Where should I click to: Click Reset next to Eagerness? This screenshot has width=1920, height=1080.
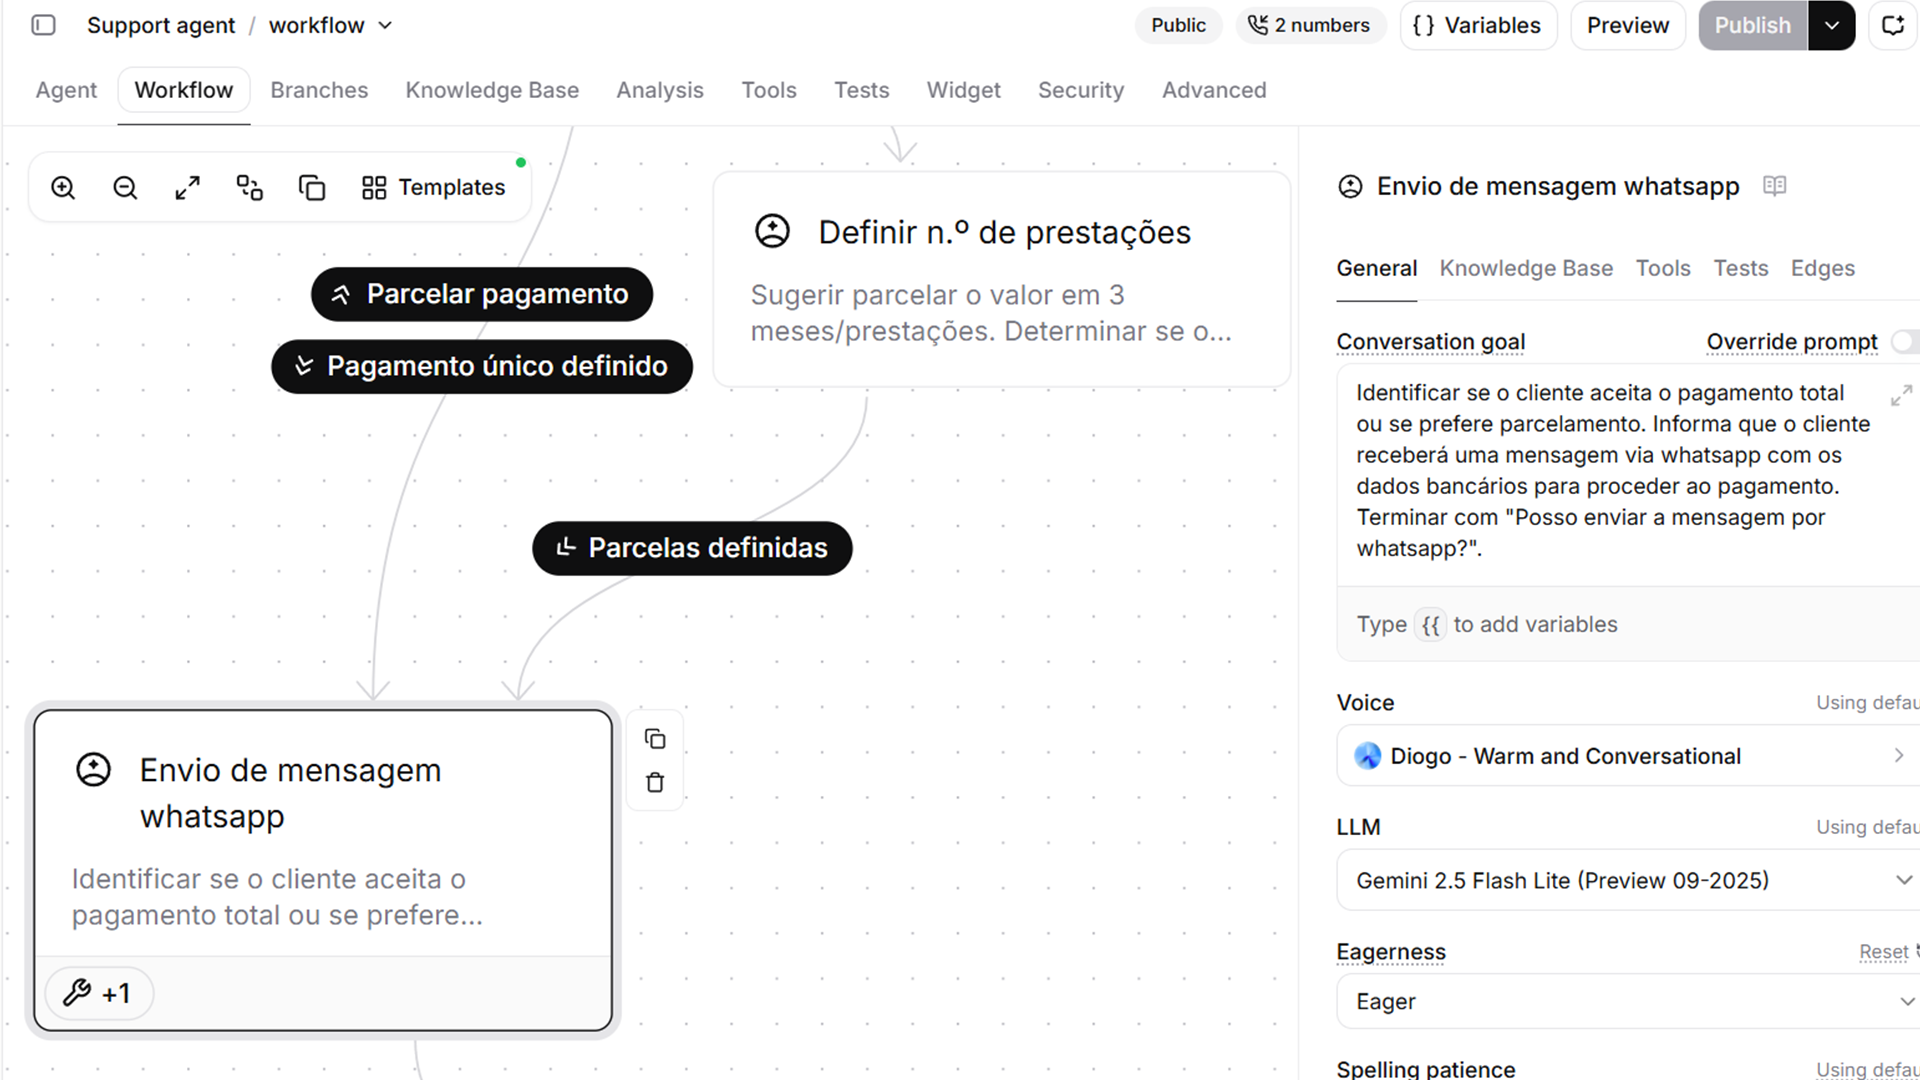pos(1884,952)
